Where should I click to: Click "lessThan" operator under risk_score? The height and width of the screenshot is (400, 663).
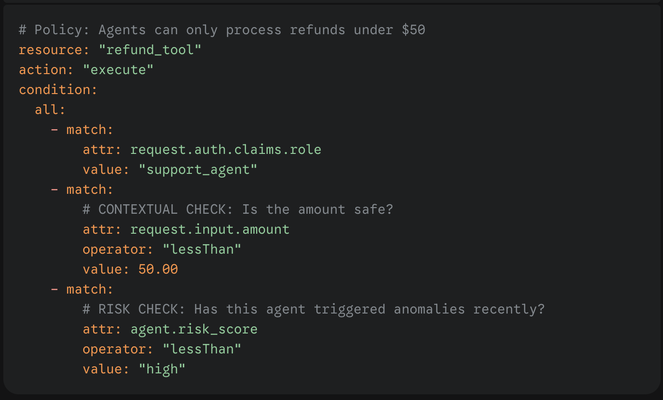202,349
